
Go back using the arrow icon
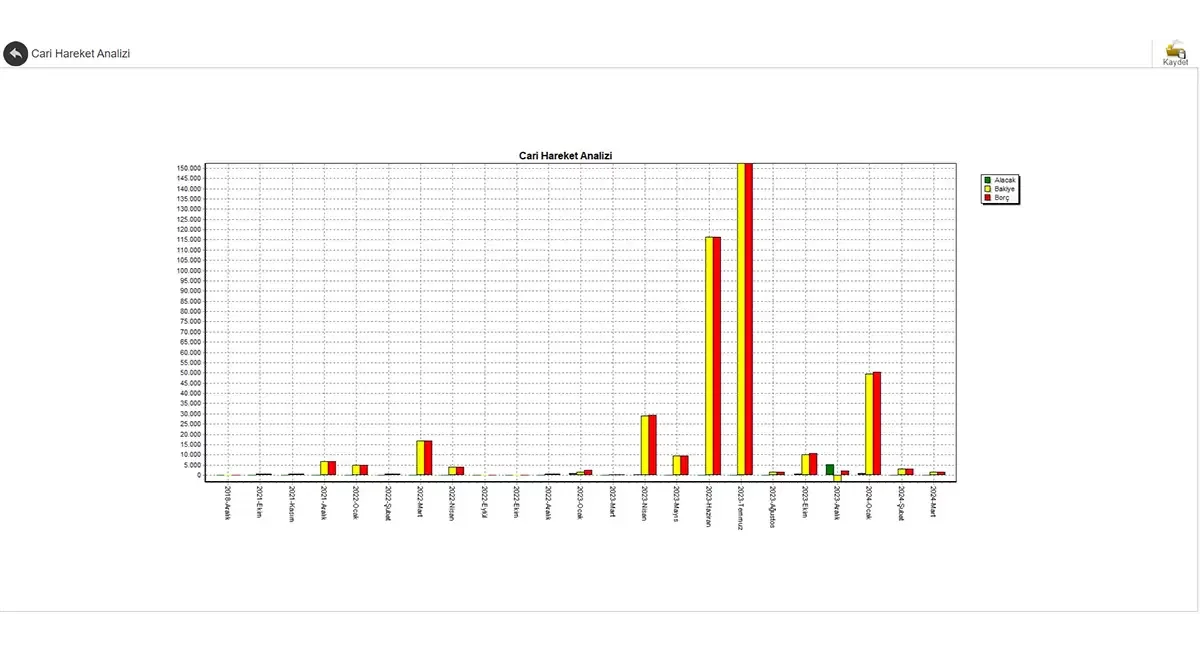[15, 54]
